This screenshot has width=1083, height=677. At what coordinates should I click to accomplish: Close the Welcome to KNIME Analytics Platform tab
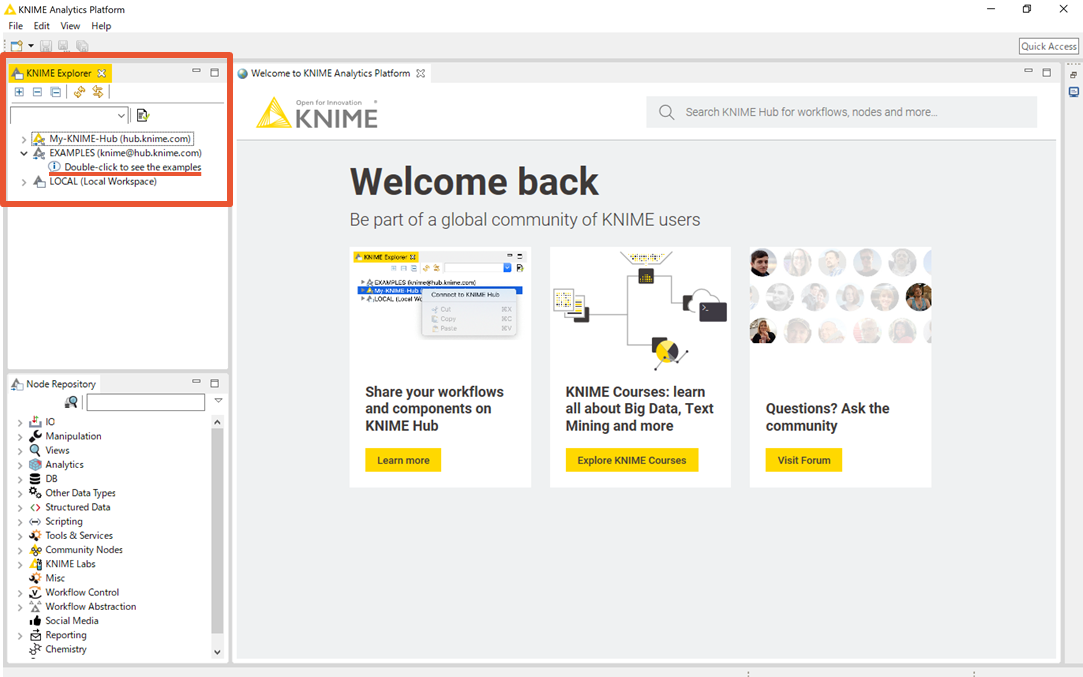(421, 73)
